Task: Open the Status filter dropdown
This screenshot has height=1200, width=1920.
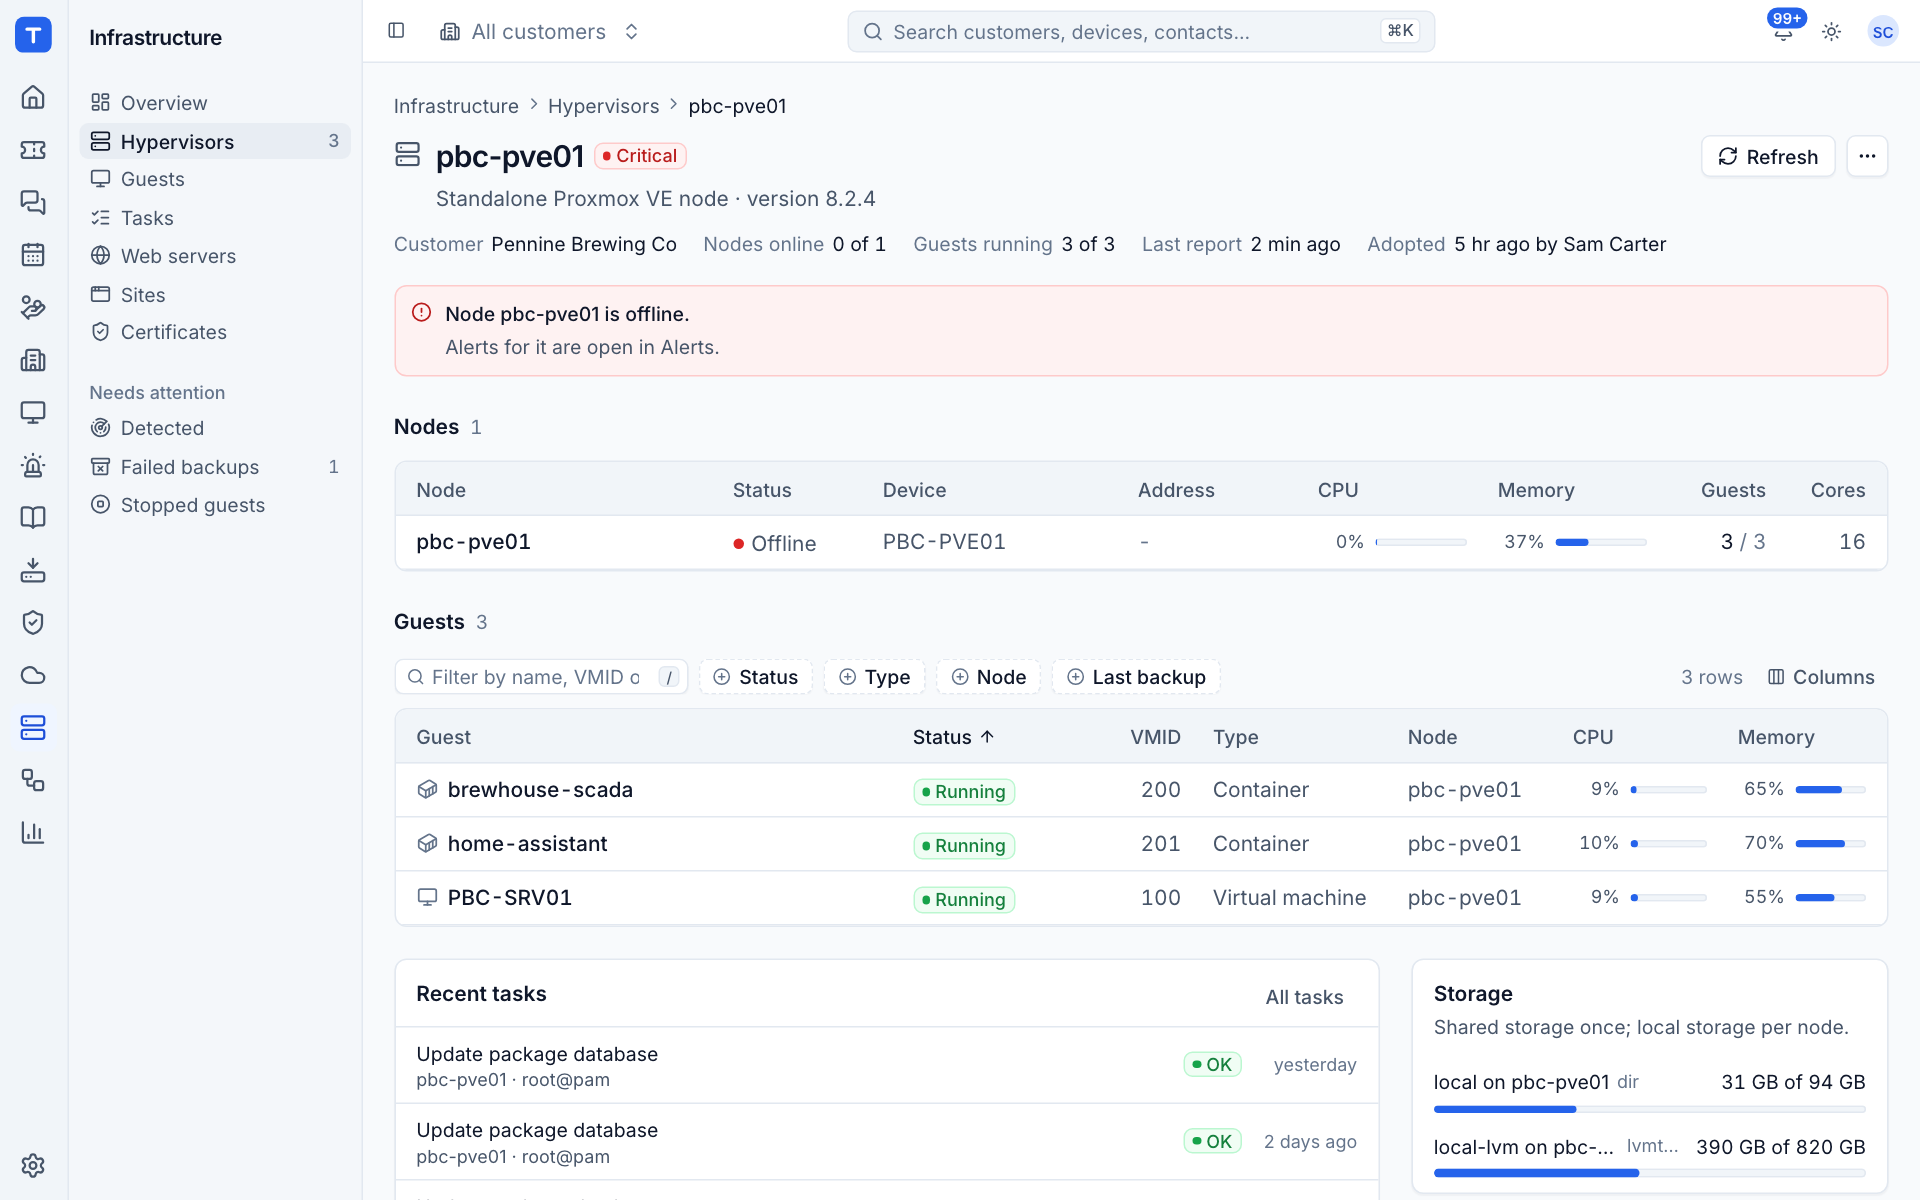Action: click(x=756, y=677)
